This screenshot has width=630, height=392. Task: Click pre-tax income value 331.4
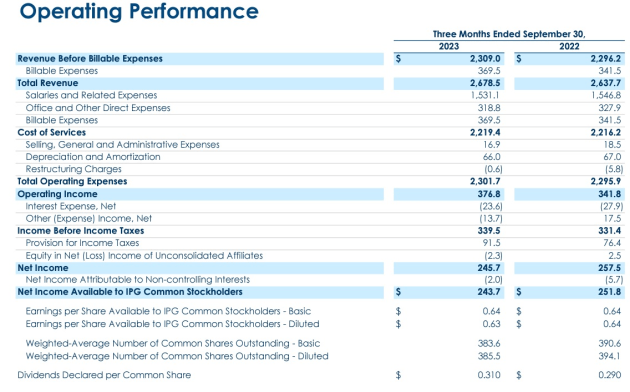point(610,231)
